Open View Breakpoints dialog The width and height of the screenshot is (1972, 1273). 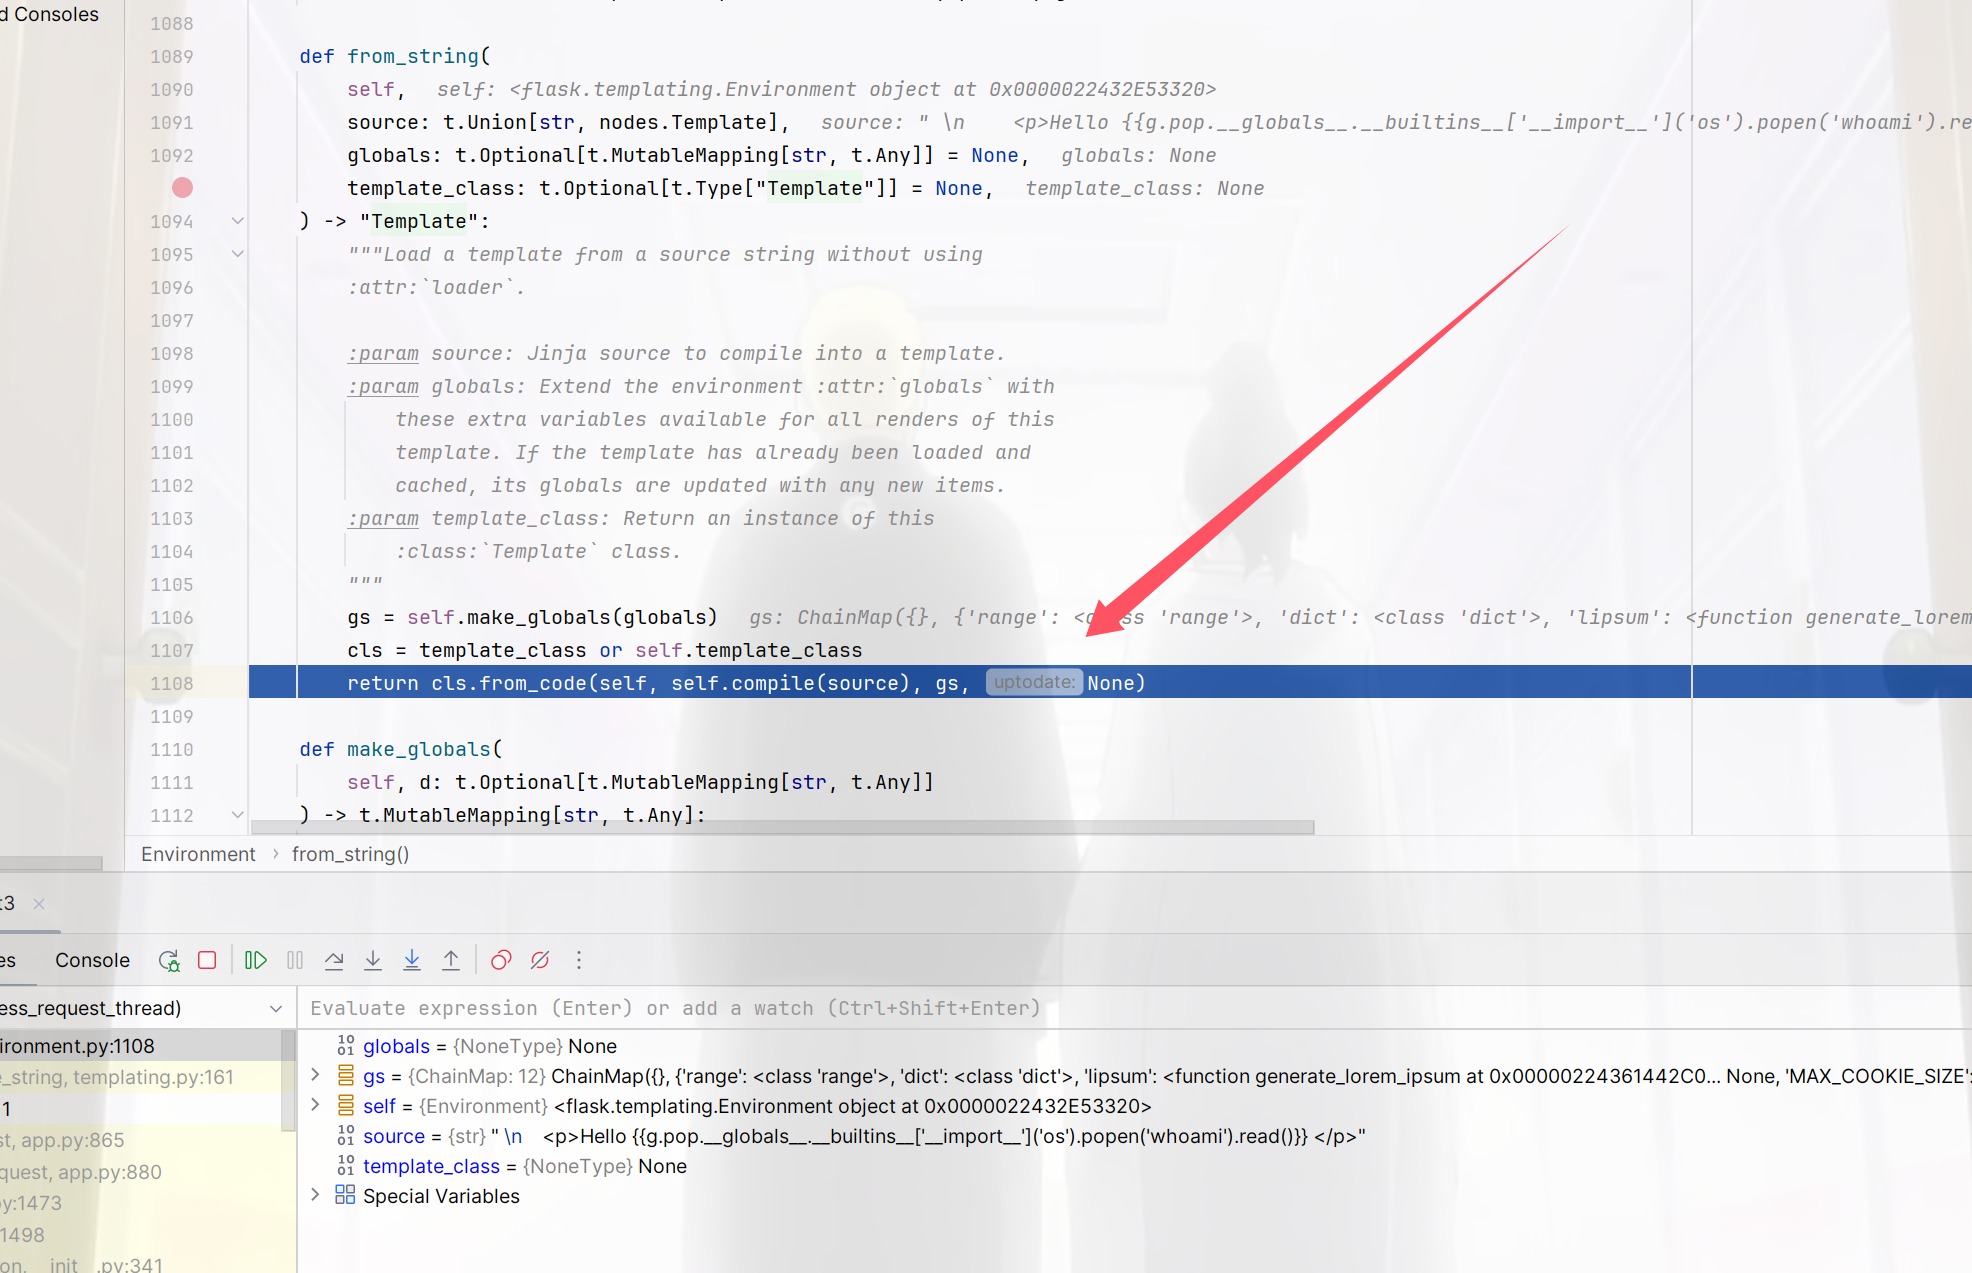pyautogui.click(x=501, y=960)
